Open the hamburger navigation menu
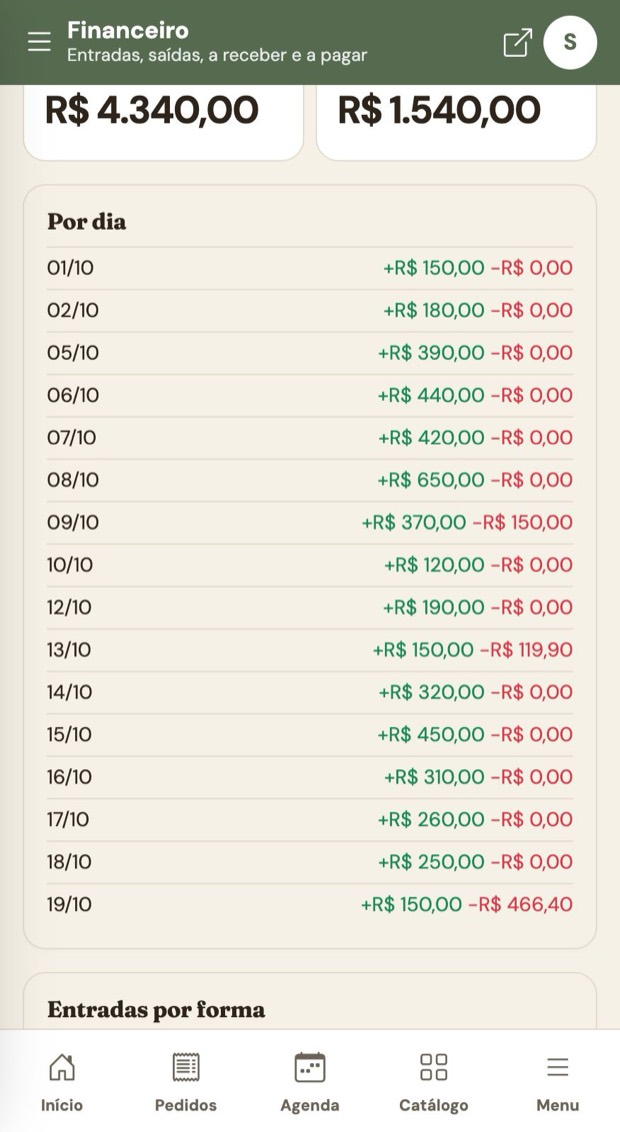This screenshot has height=1132, width=620. [x=39, y=42]
